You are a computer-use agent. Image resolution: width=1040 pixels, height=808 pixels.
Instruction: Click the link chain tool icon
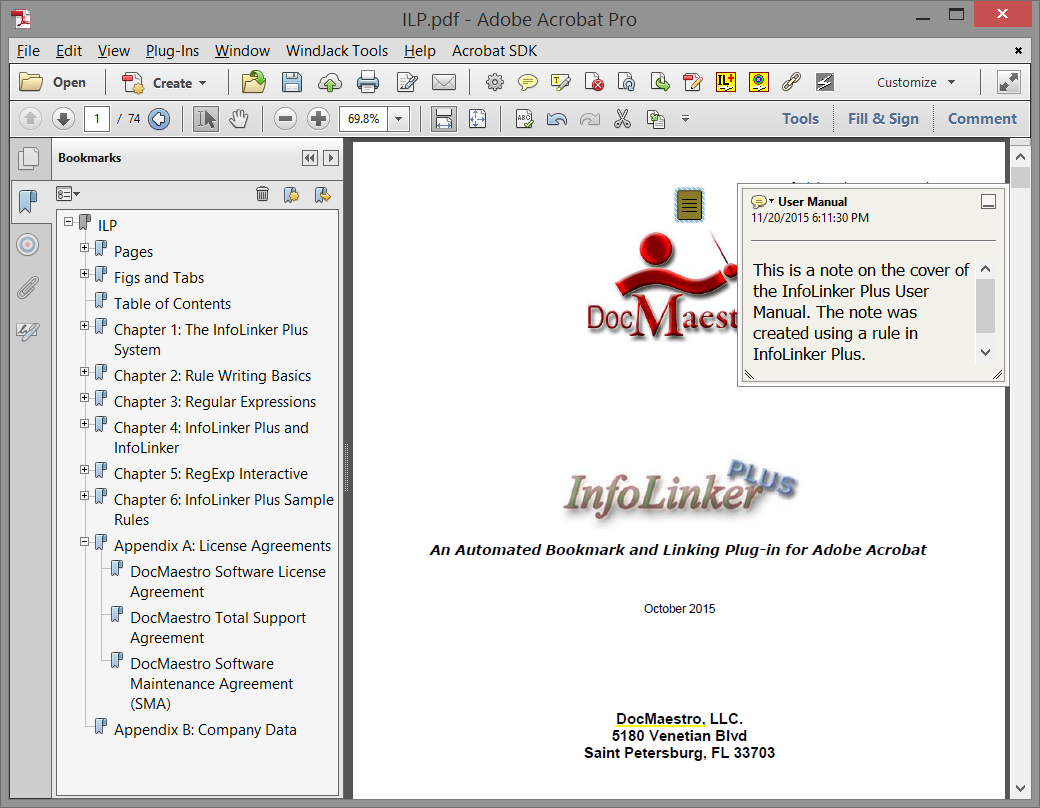(x=791, y=82)
